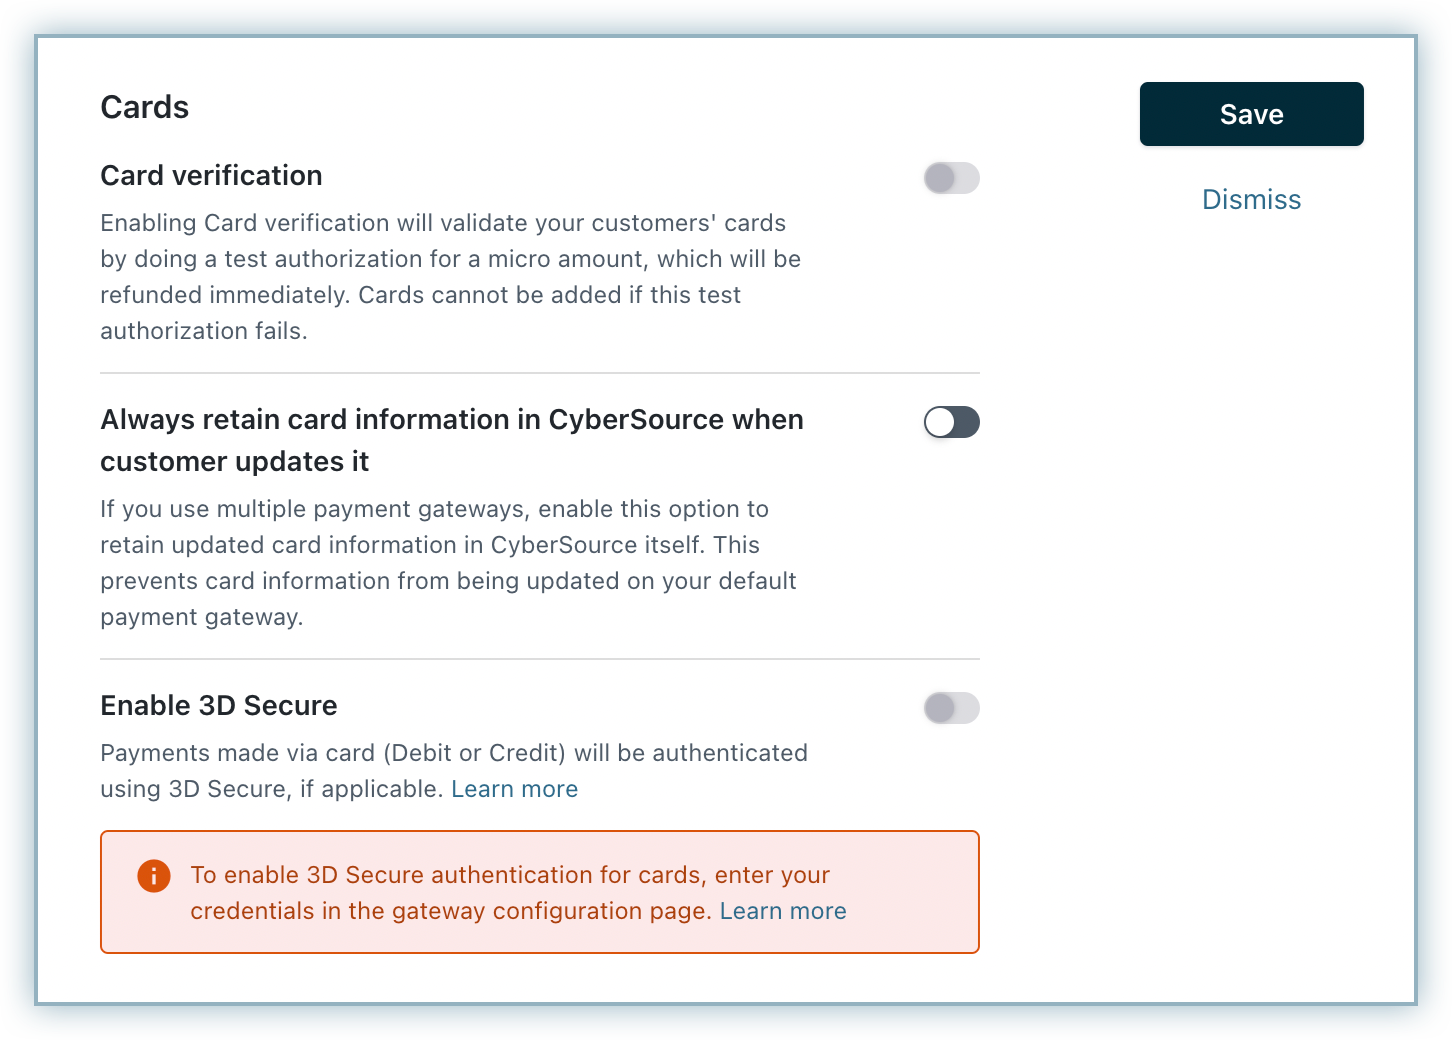This screenshot has width=1452, height=1040.
Task: Click the Enable 3D Secure heading
Action: click(x=219, y=706)
